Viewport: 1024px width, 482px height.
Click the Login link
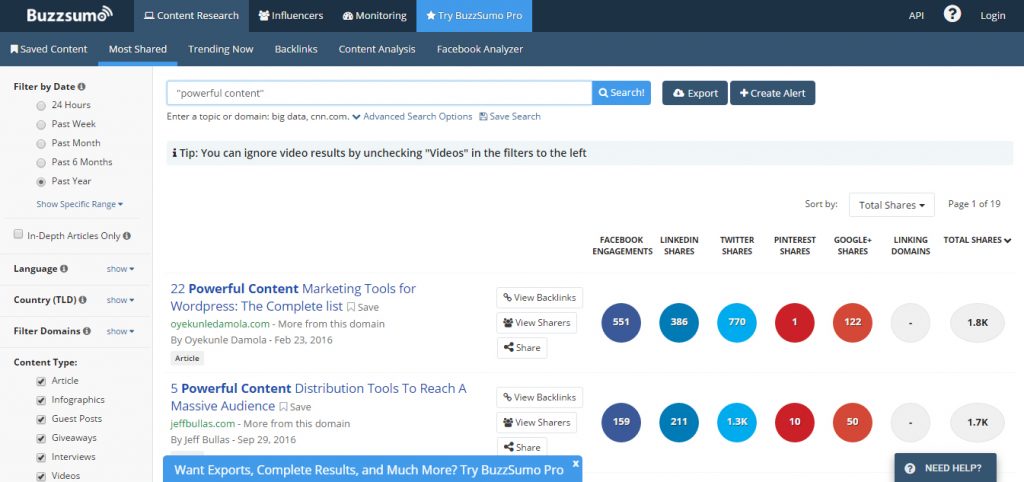point(993,16)
